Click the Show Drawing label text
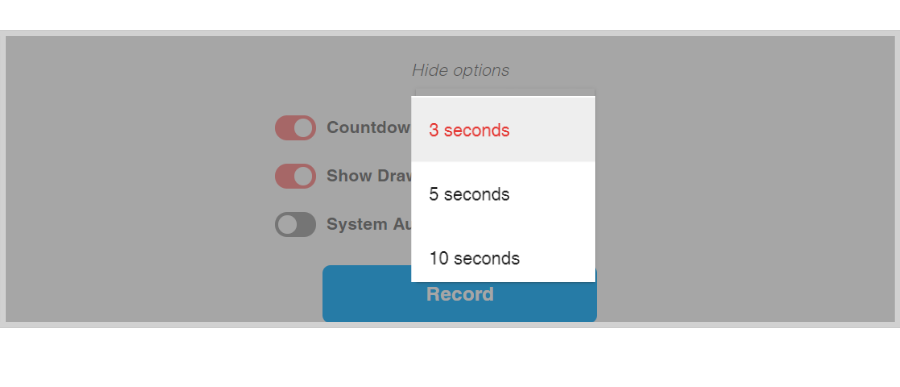900x387 pixels. coord(368,176)
